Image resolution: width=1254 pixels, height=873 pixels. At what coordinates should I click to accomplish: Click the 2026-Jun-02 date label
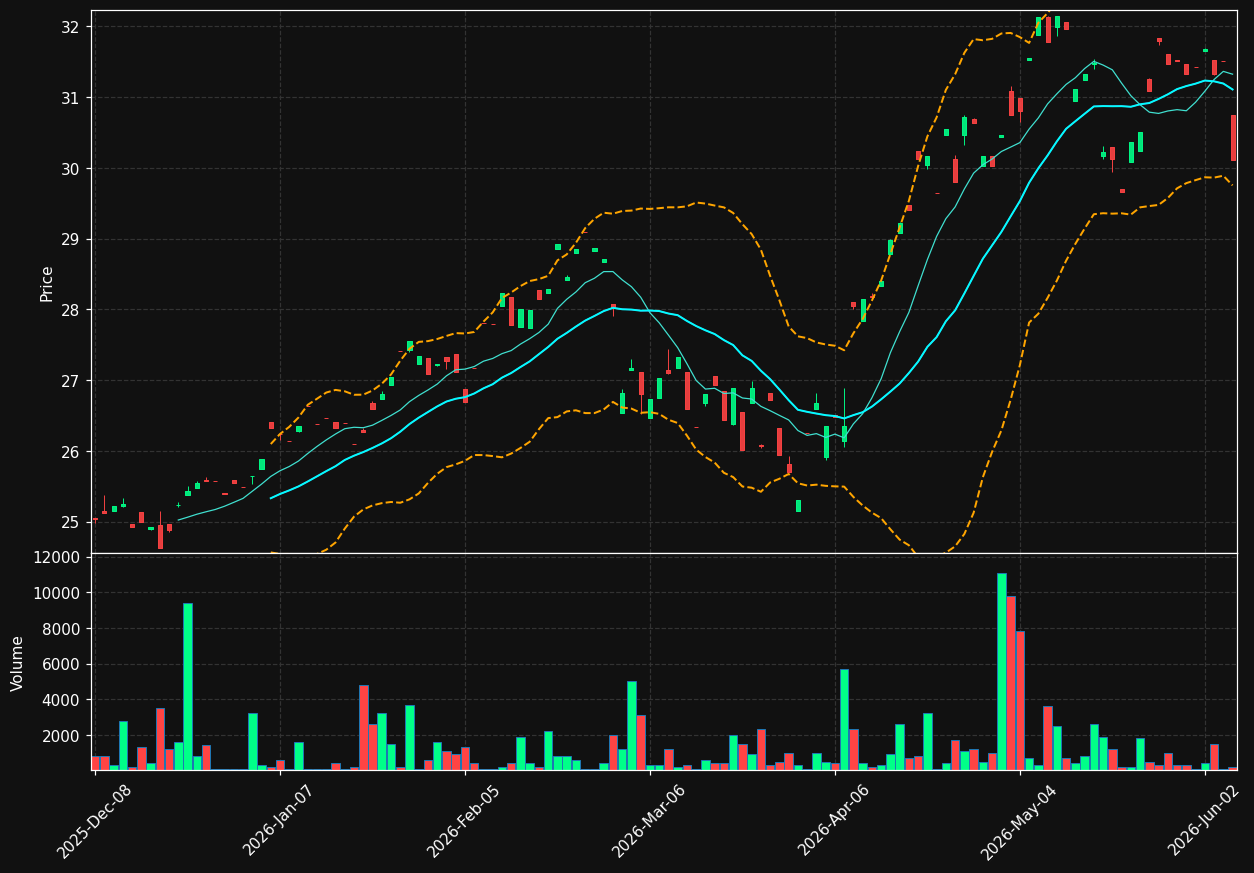[1205, 820]
